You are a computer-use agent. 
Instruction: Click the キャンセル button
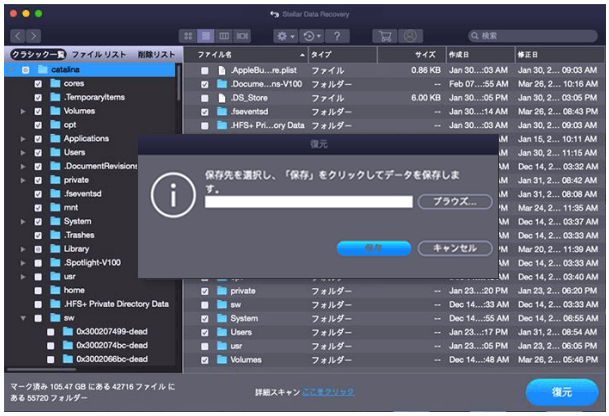(x=455, y=248)
